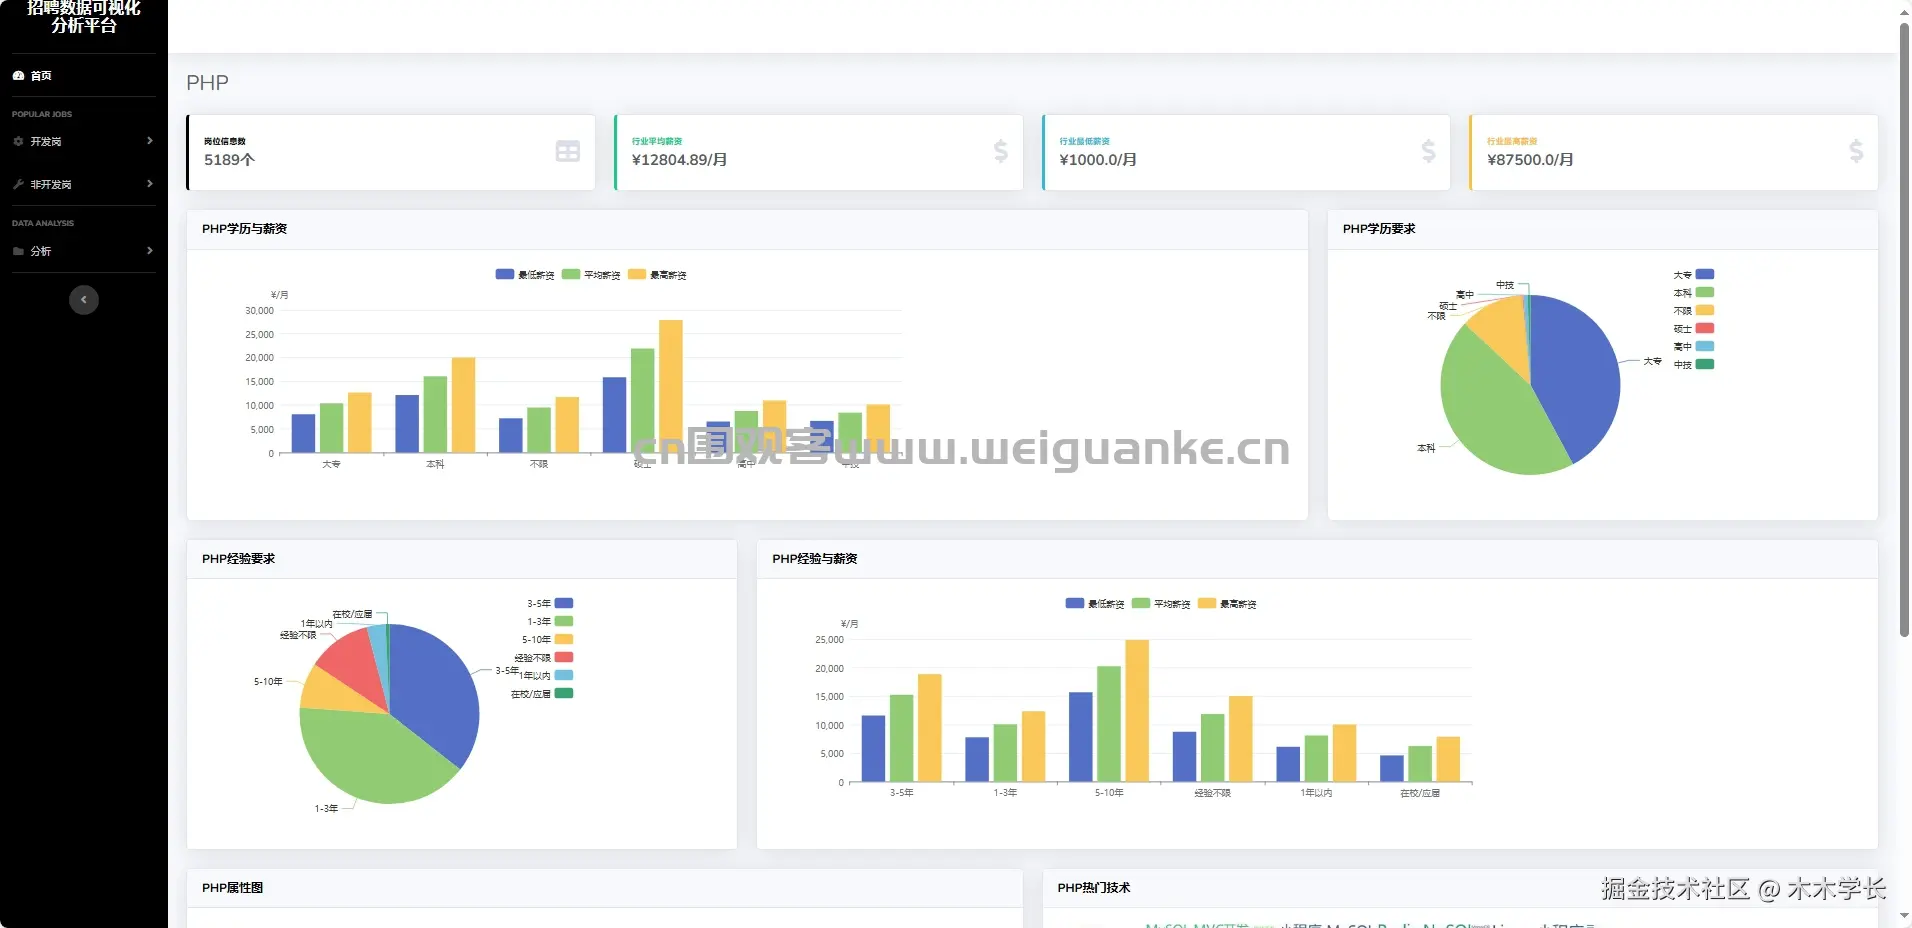Toggle 平均薪资 legend in PHP经验与薪资 chart
Screen dimensions: 1912x928
[1161, 604]
